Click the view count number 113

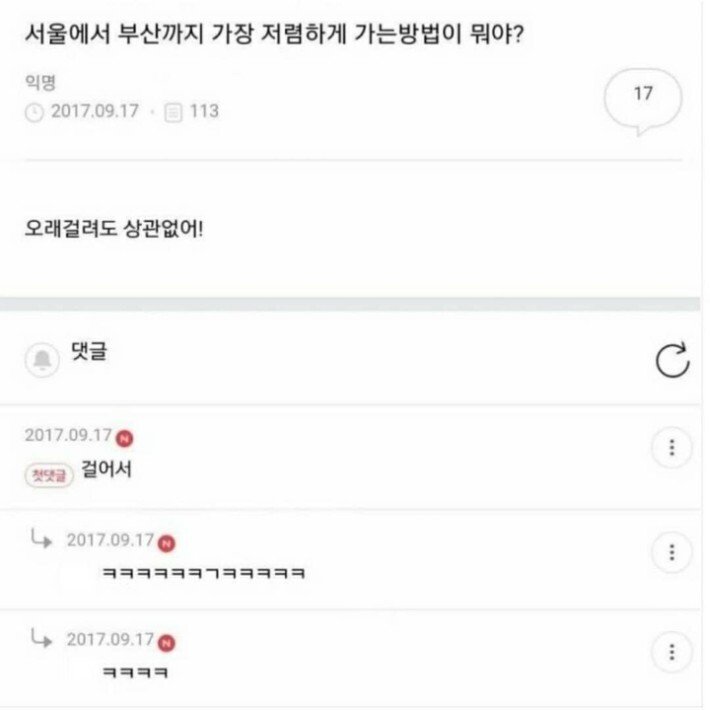tap(203, 112)
